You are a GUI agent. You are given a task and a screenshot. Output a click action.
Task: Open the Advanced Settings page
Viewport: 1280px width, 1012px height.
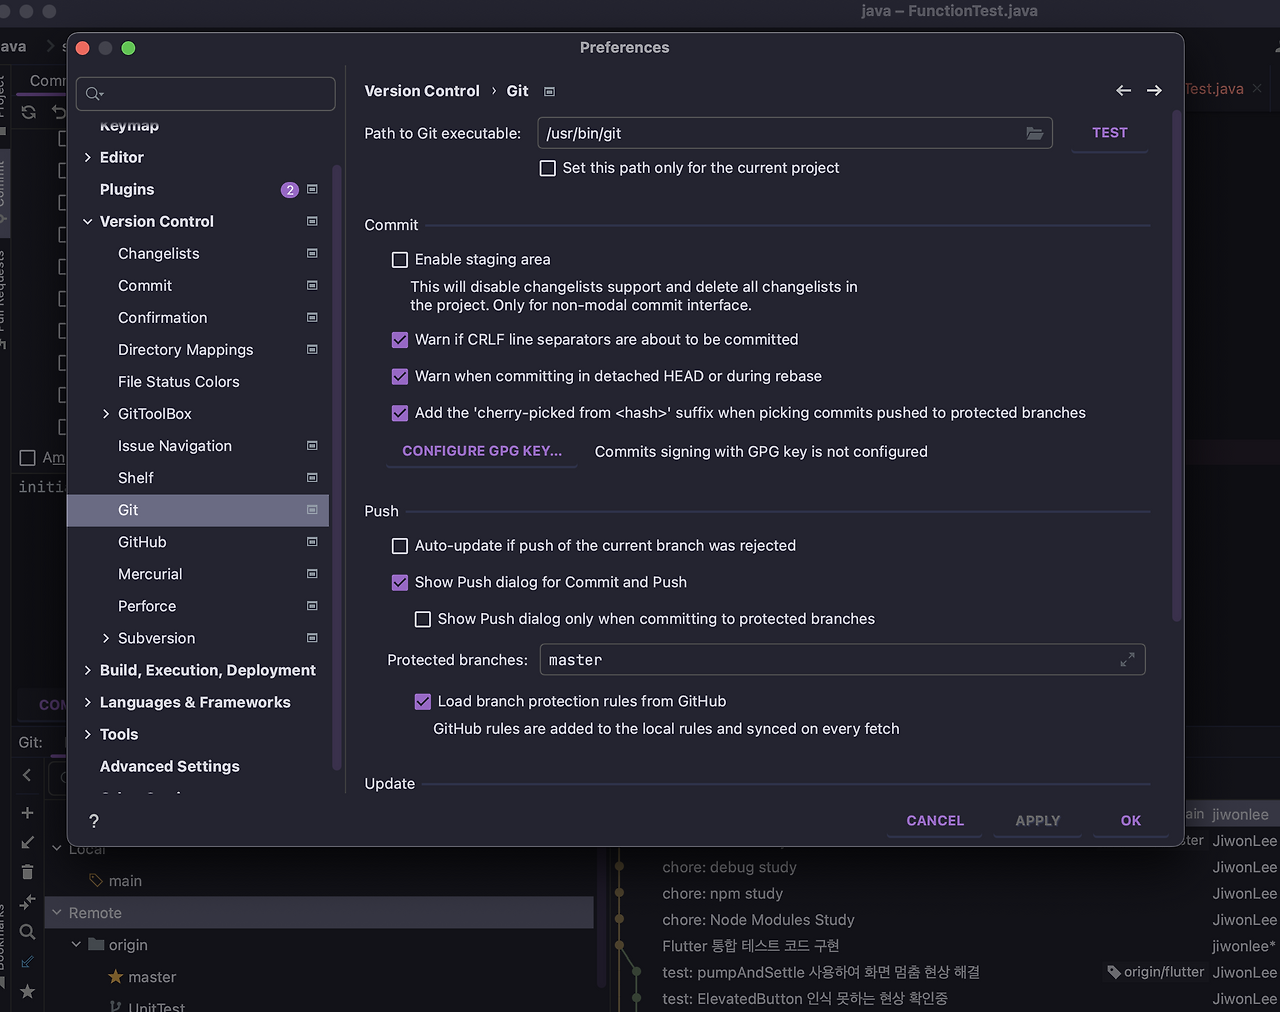click(x=170, y=766)
